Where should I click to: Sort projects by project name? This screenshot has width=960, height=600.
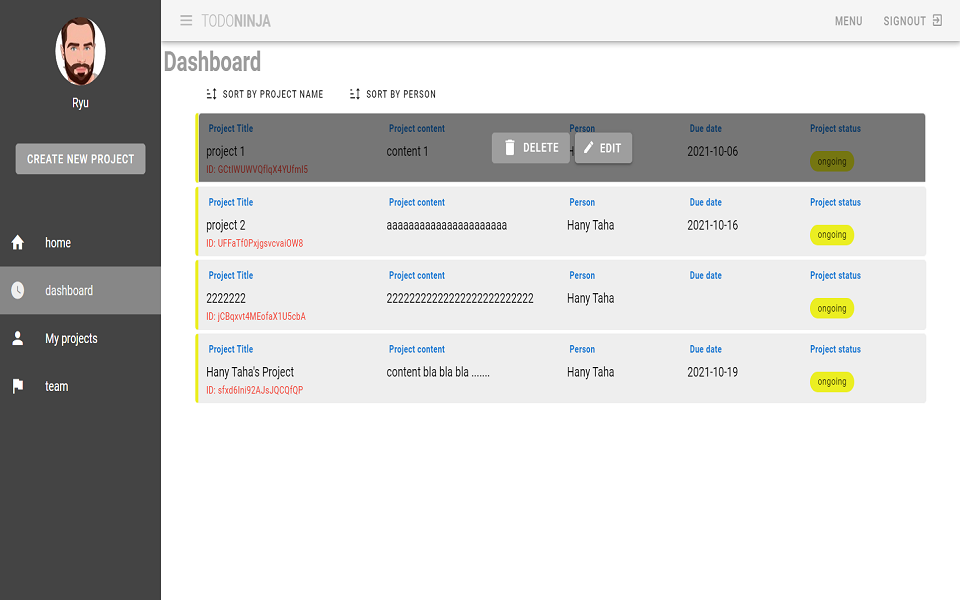click(x=265, y=95)
